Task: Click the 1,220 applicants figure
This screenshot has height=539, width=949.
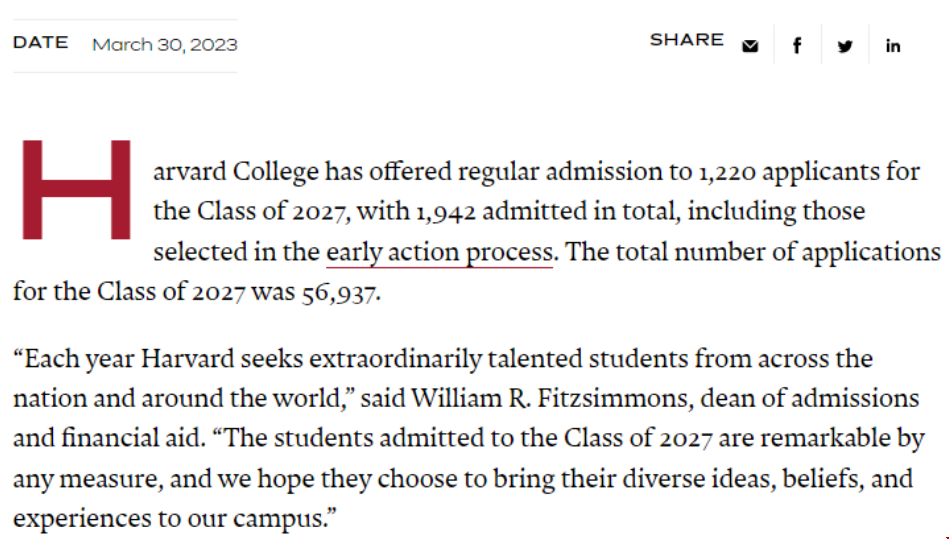Action: pos(727,172)
